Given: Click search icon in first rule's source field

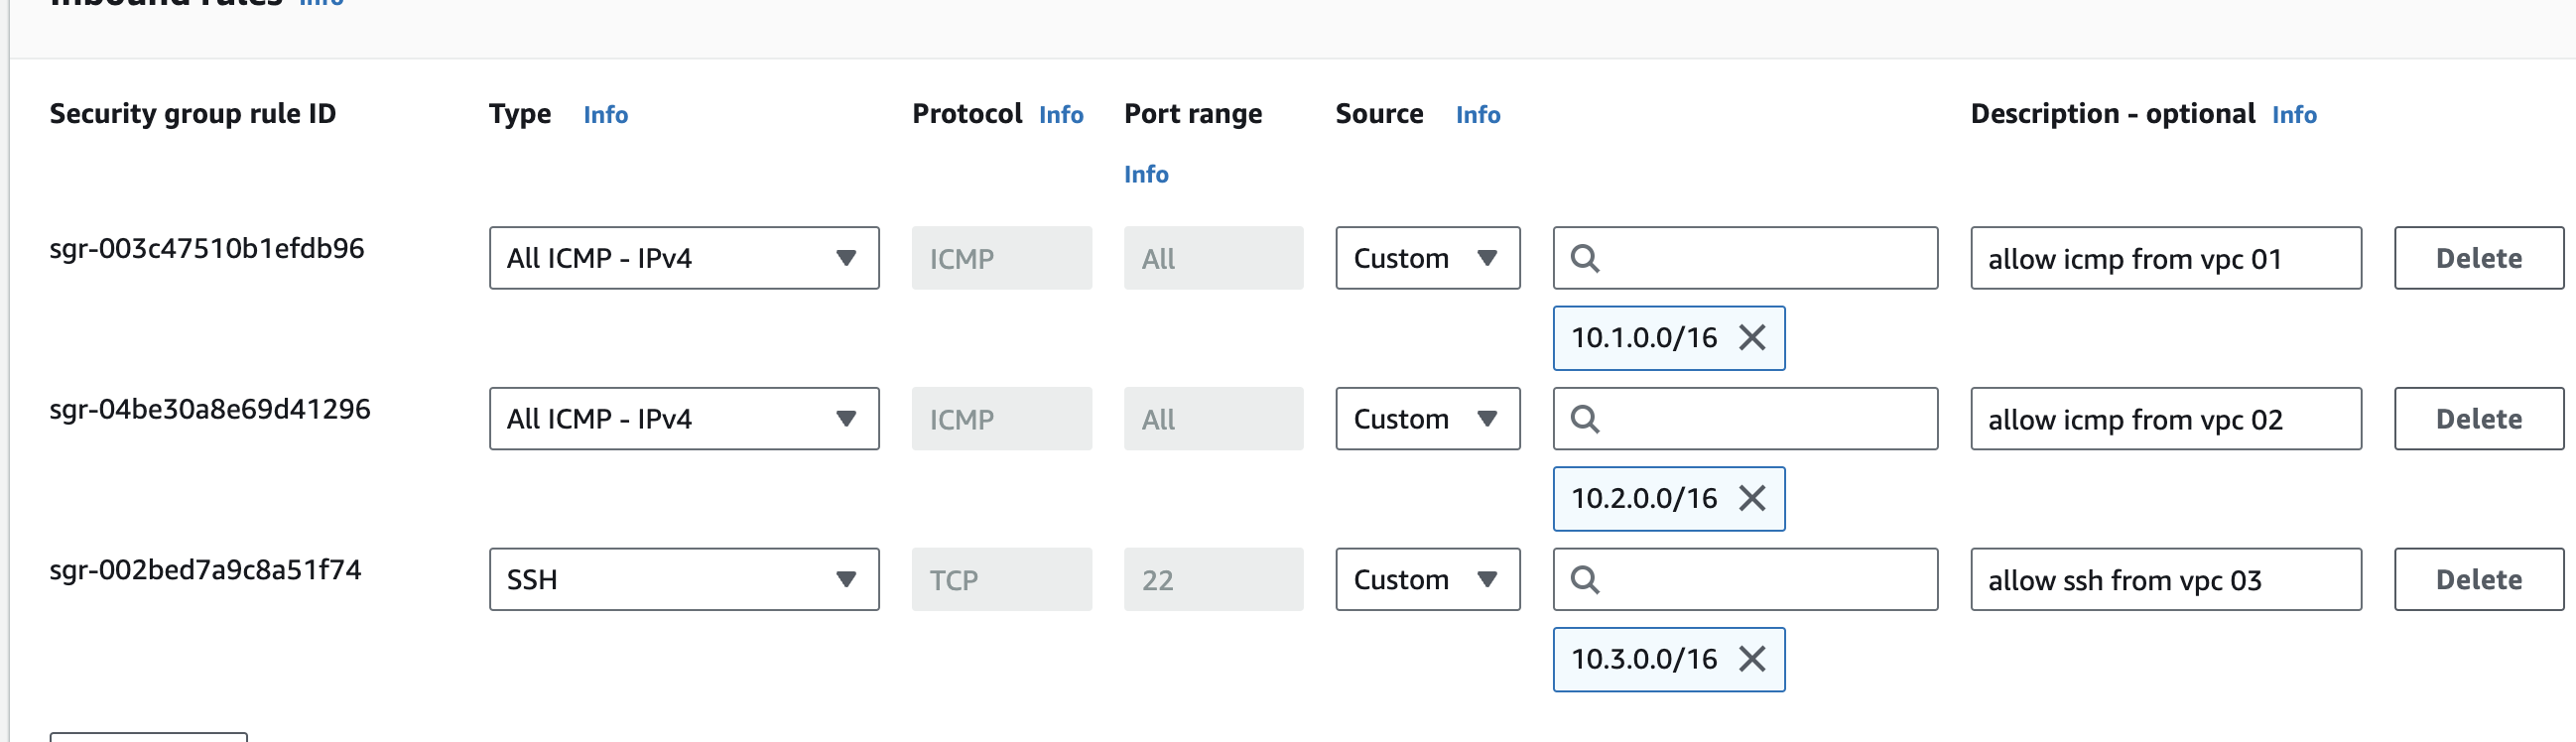Looking at the screenshot, I should click(x=1585, y=259).
